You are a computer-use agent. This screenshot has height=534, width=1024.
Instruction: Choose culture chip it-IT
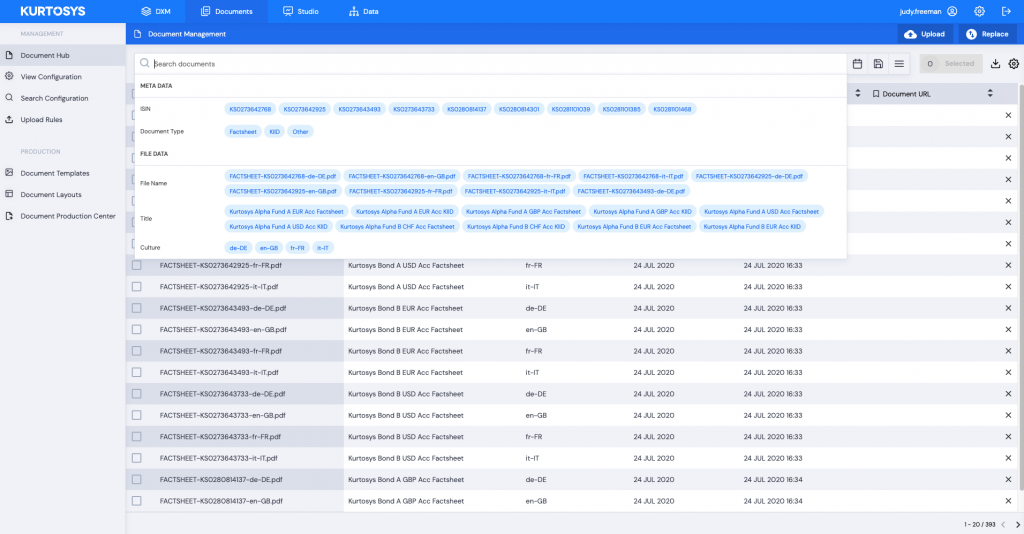323,247
